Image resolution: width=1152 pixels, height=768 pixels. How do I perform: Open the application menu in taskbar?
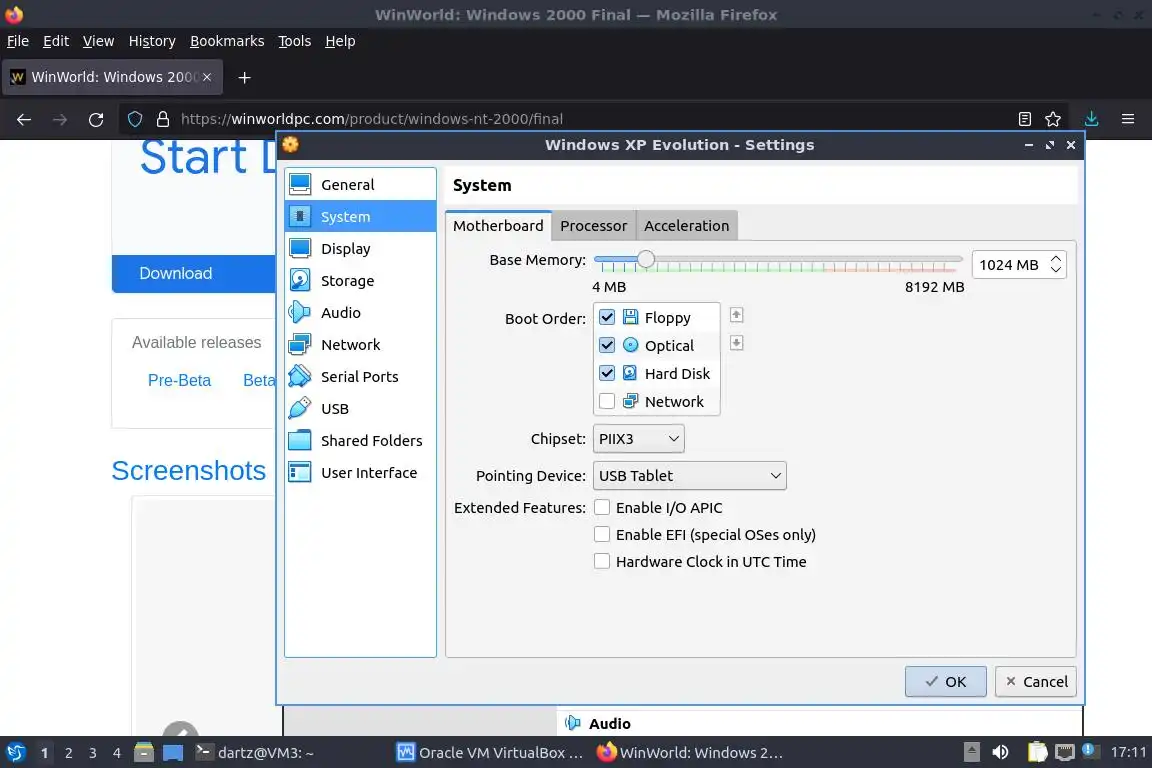pyautogui.click(x=15, y=752)
